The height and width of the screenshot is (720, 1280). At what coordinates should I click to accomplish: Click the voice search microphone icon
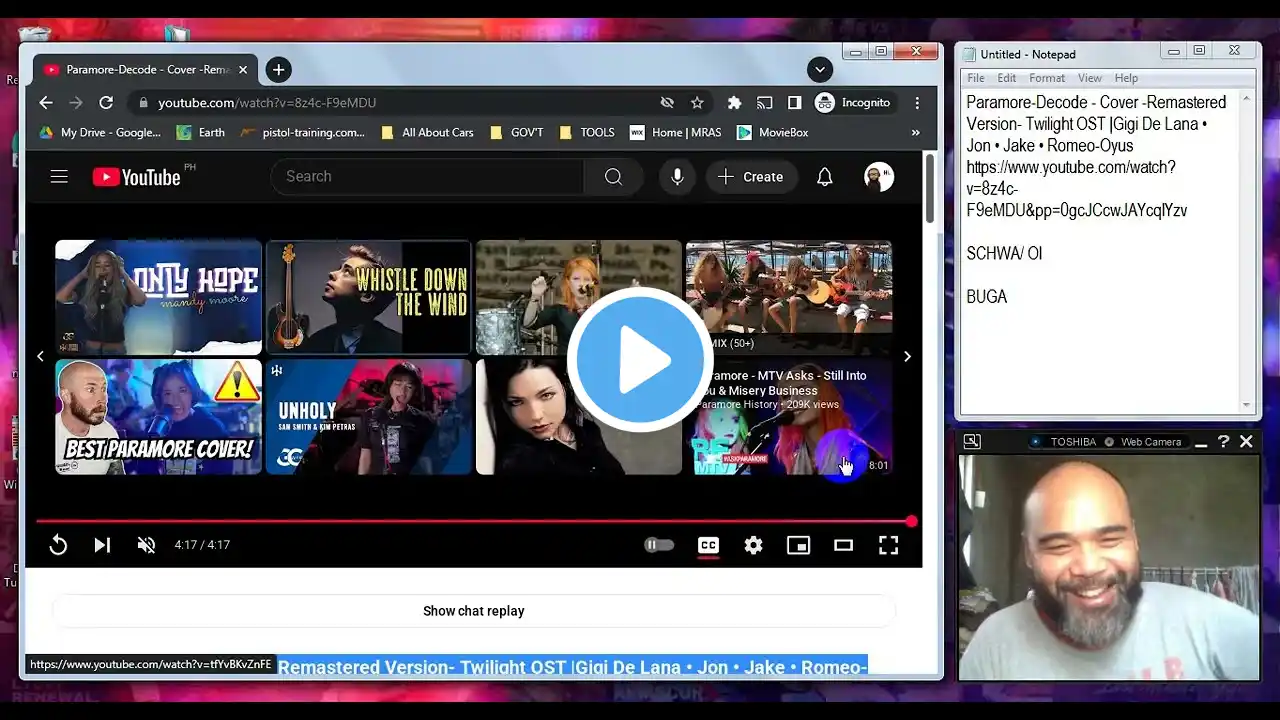pyautogui.click(x=677, y=177)
